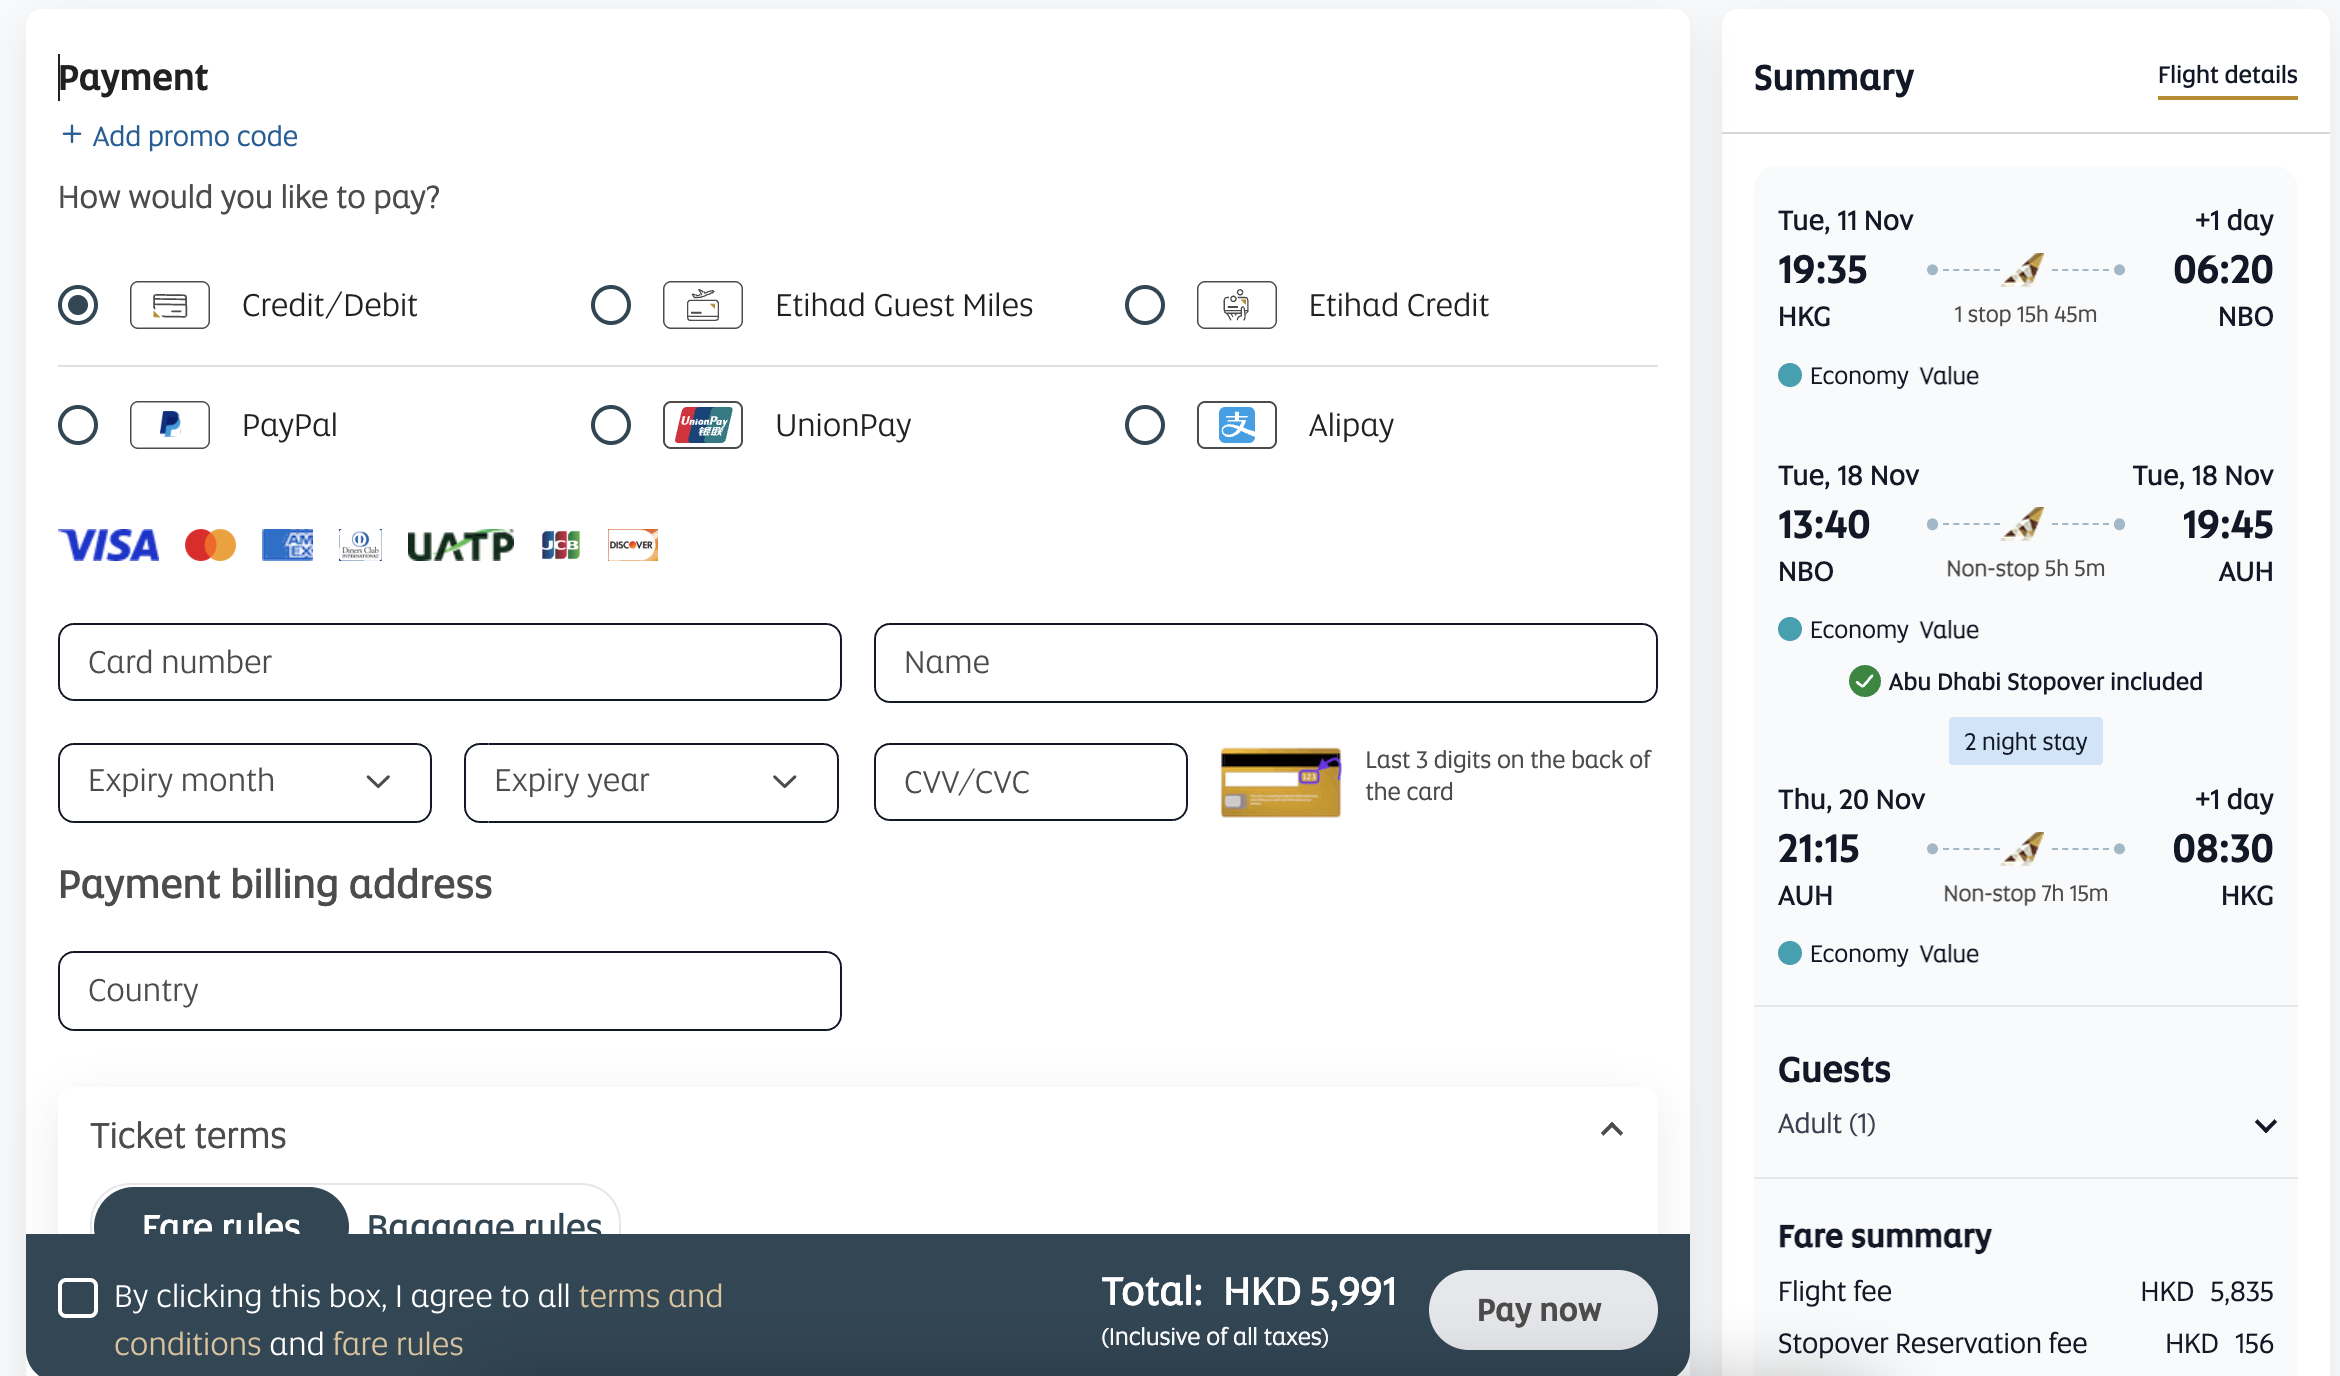Screen dimensions: 2340x1376
Task: Click the teal dot on the HKG–NBO Economy Value
Action: [1790, 375]
